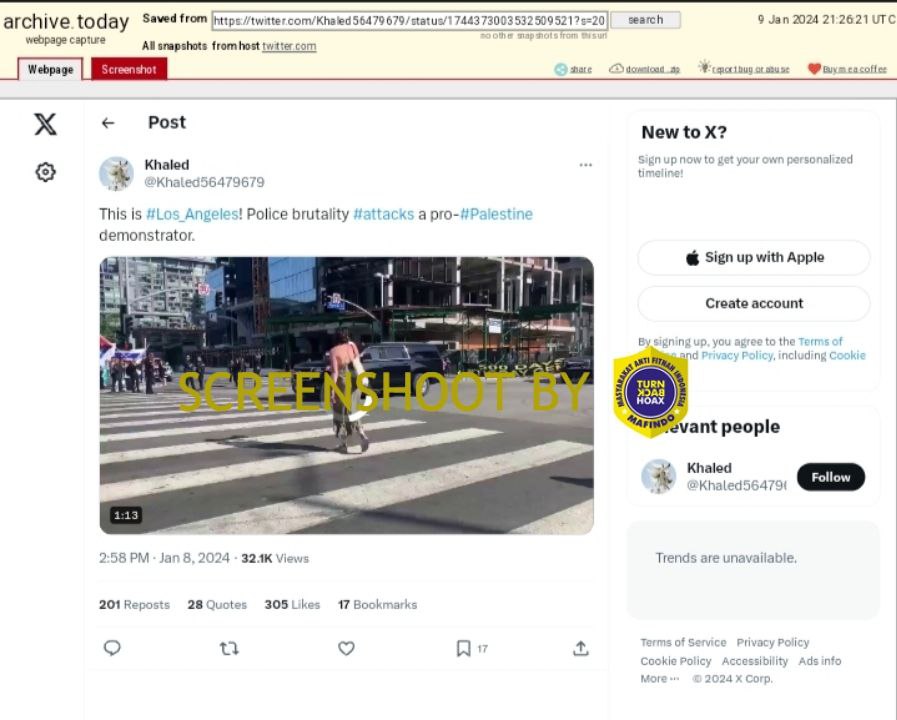Click the reply speech bubble icon
Viewport: 897px width, 720px height.
point(112,648)
